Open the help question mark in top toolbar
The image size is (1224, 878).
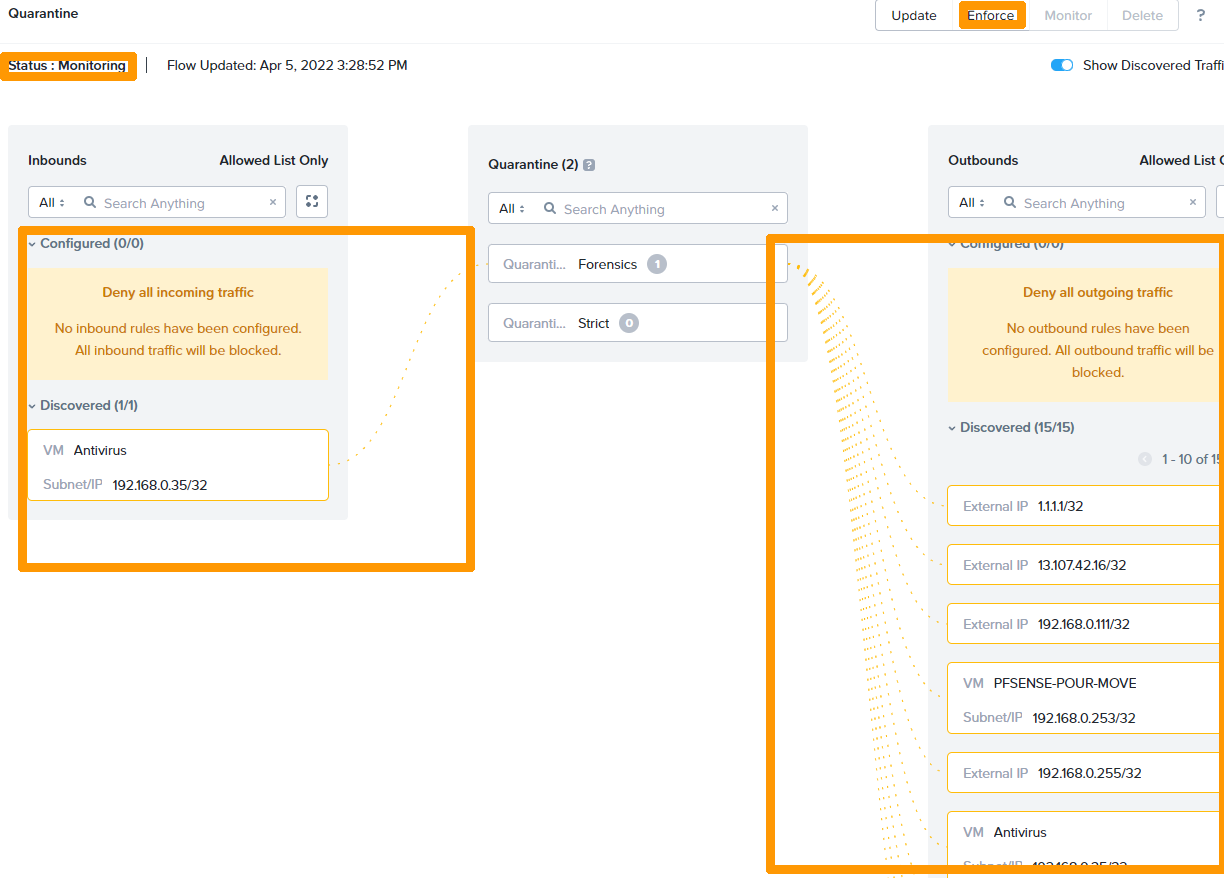[x=1200, y=15]
